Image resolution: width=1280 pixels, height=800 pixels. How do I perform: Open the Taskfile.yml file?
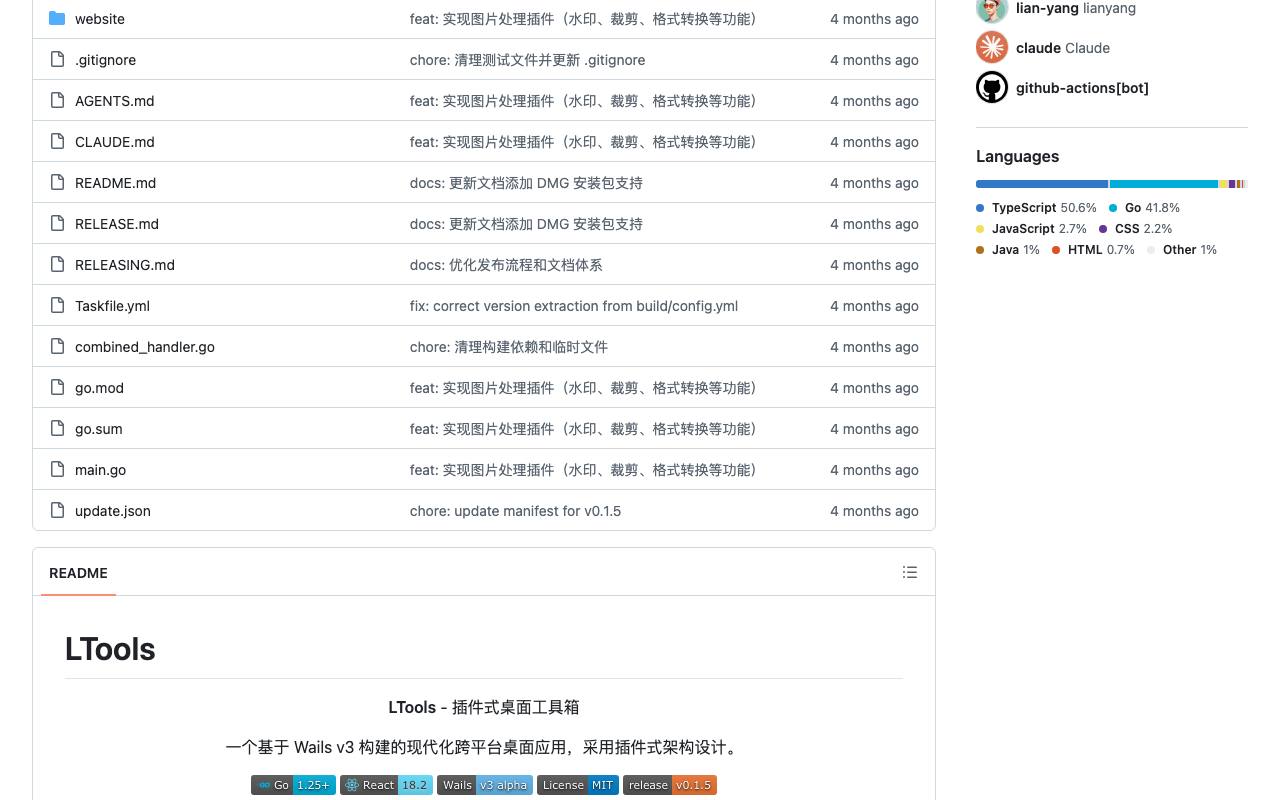[112, 306]
